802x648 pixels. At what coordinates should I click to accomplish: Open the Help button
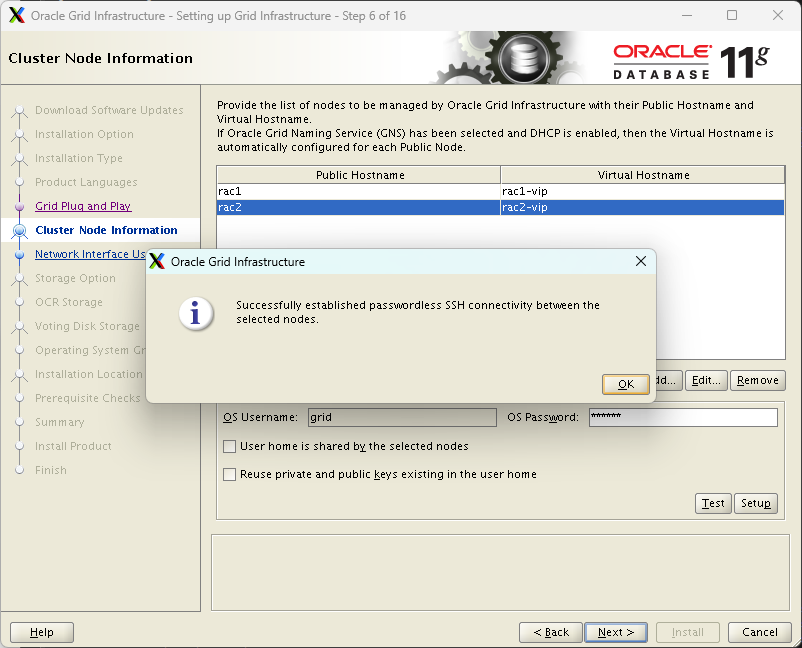(x=42, y=632)
